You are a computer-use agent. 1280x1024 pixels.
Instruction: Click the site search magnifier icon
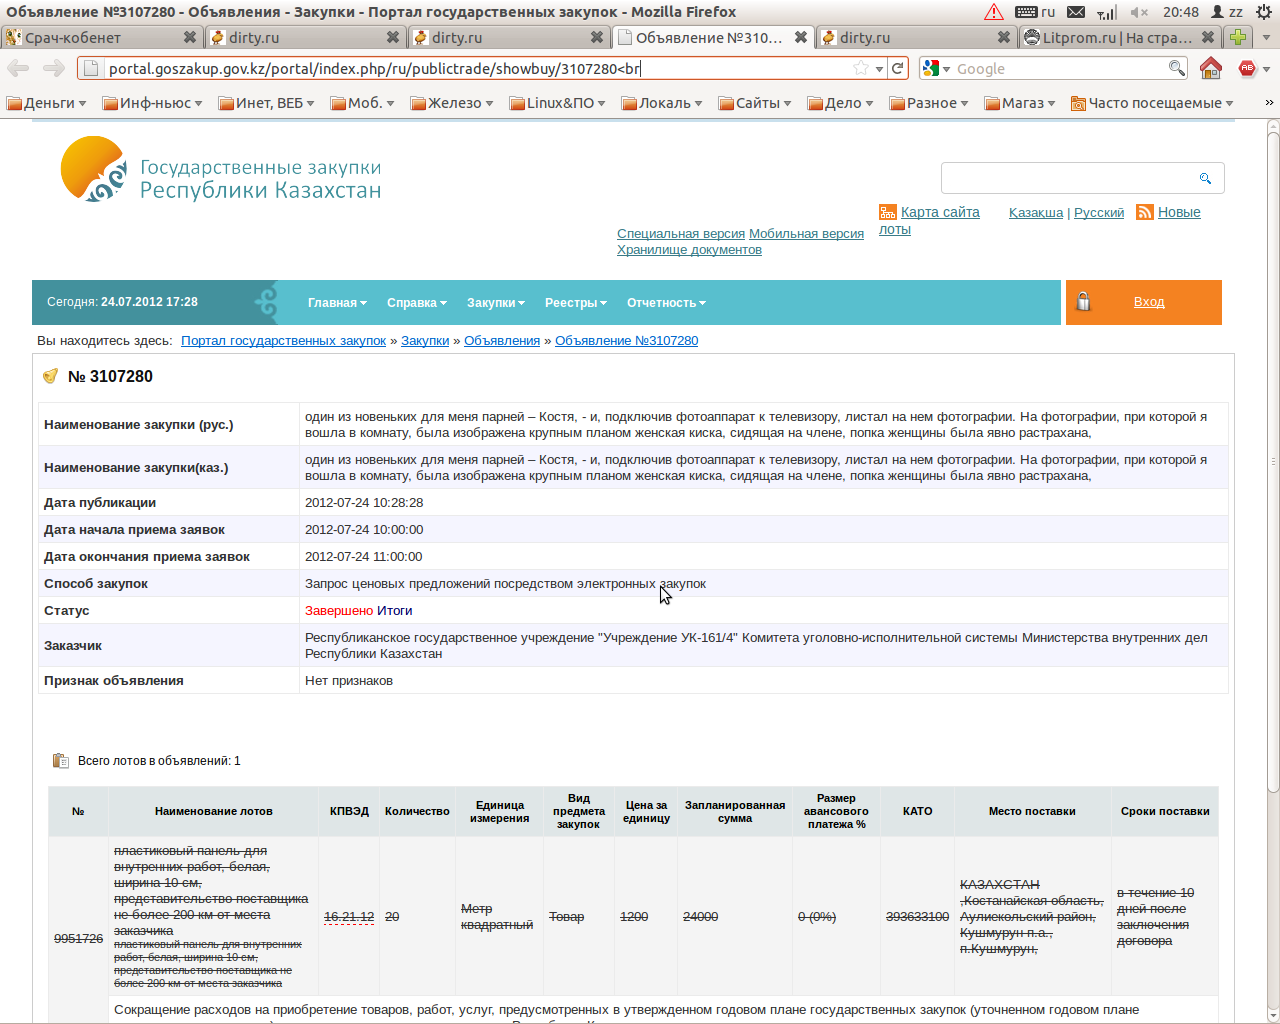(x=1205, y=178)
